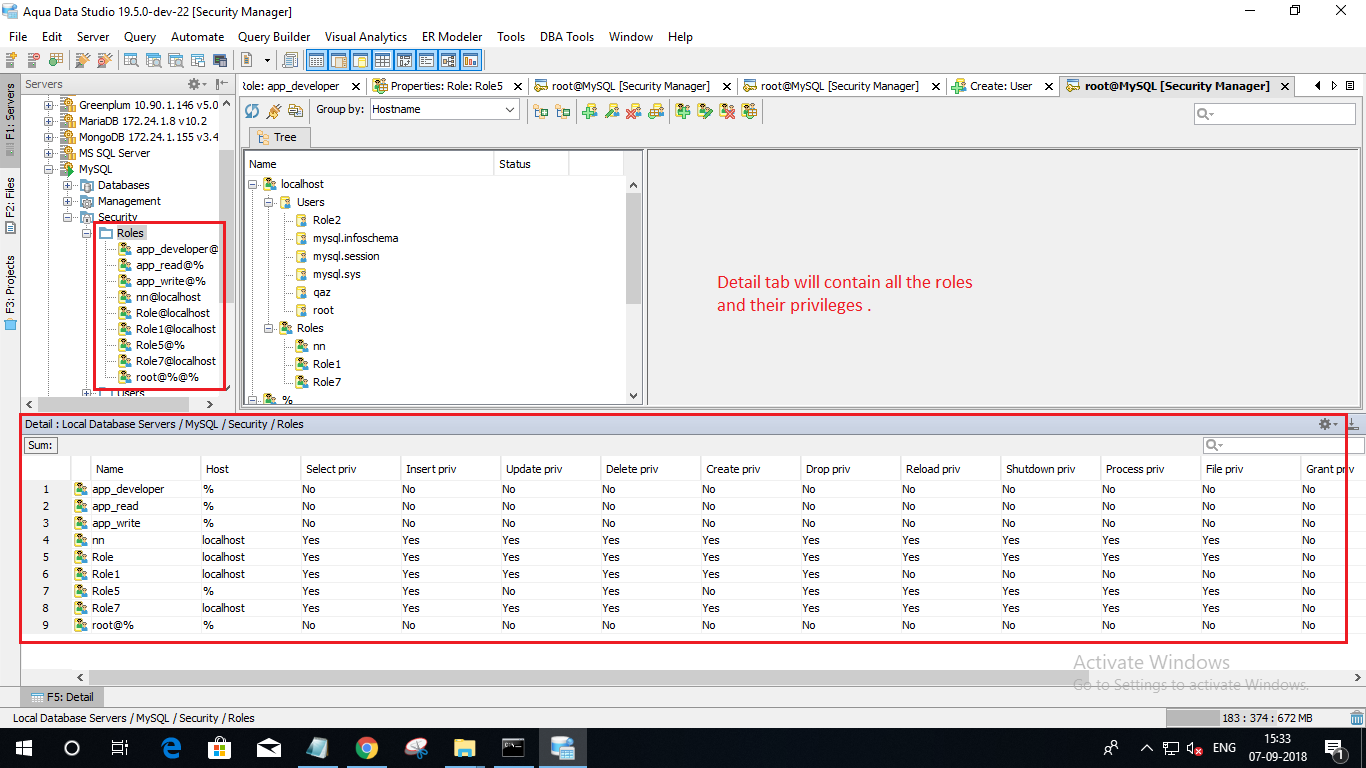Click the Windows Start button

click(23, 748)
